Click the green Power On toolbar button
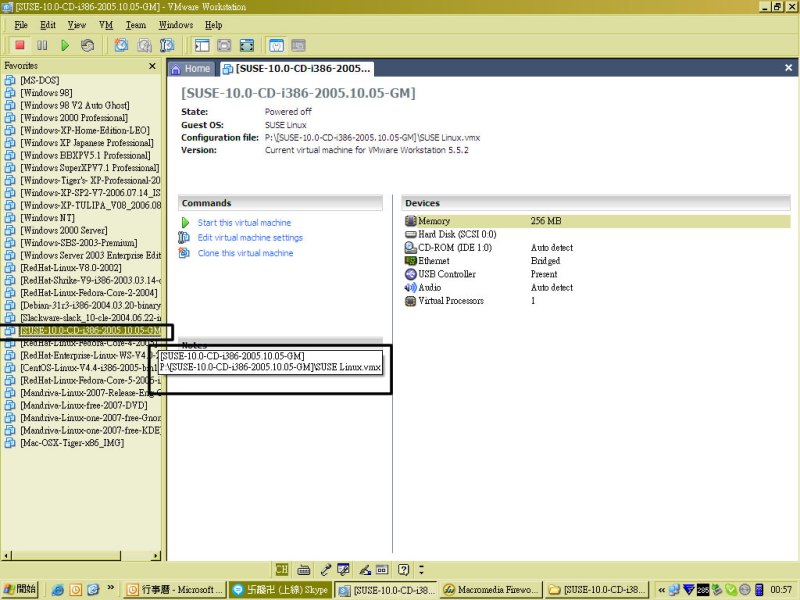The width and height of the screenshot is (800, 600). (x=65, y=45)
